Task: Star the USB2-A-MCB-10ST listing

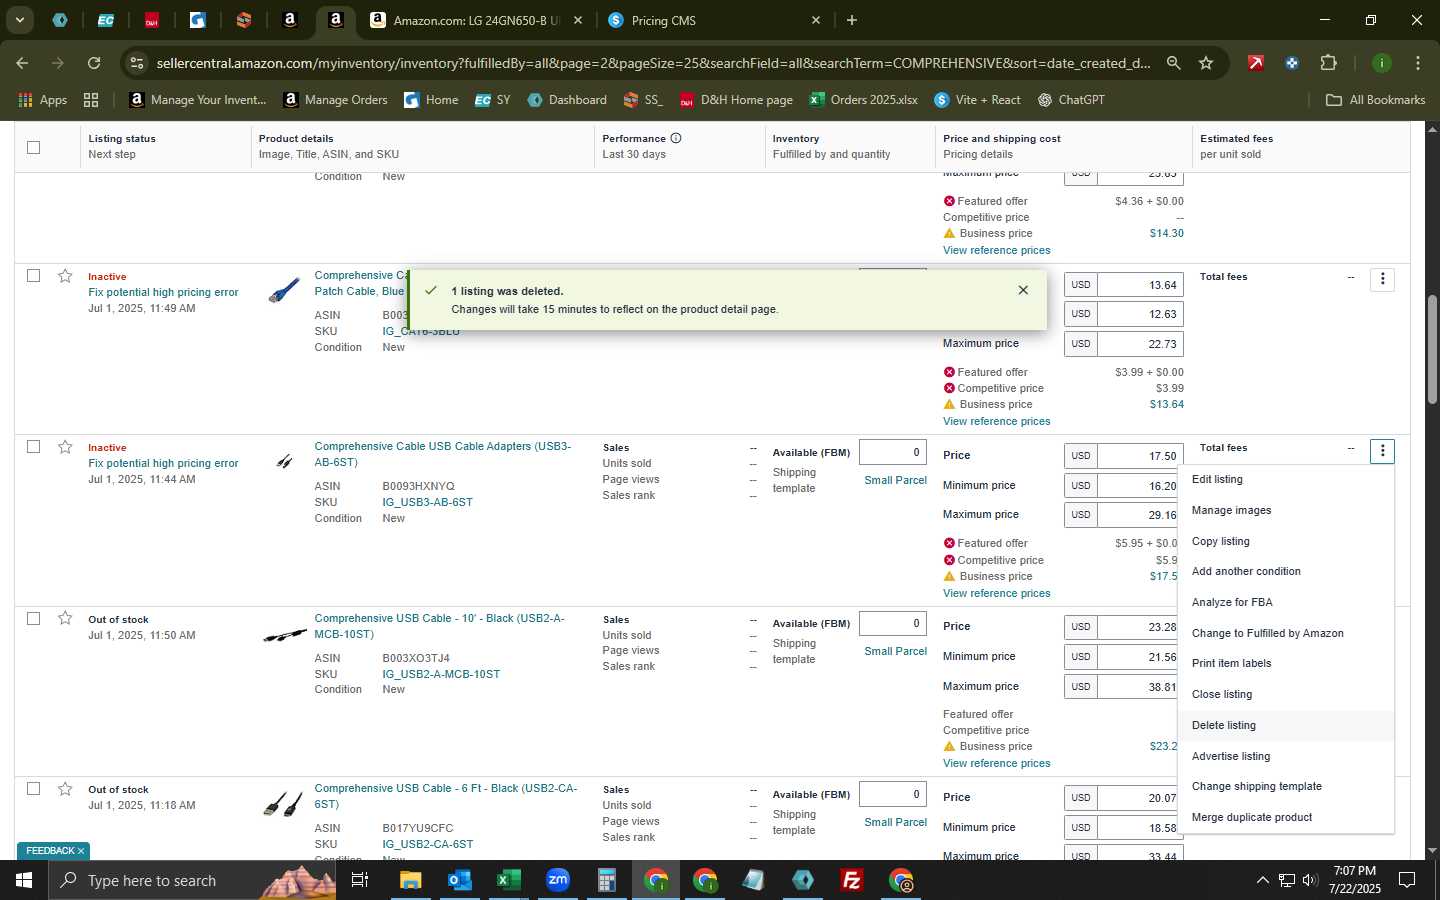Action: (x=65, y=618)
